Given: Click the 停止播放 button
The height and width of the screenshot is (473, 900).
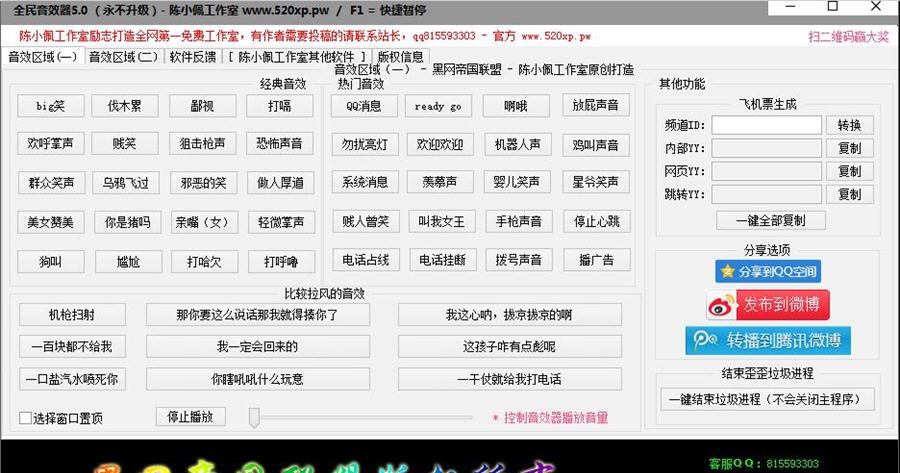Looking at the screenshot, I should pos(191,417).
